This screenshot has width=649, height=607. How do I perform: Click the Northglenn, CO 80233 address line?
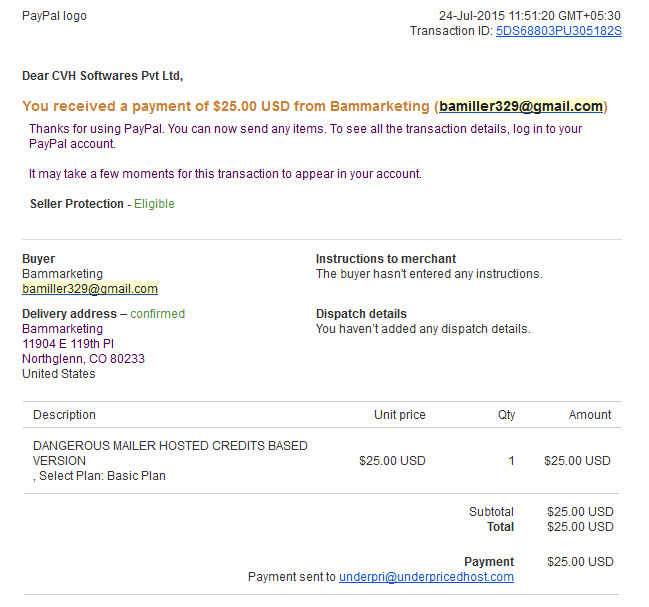(83, 359)
